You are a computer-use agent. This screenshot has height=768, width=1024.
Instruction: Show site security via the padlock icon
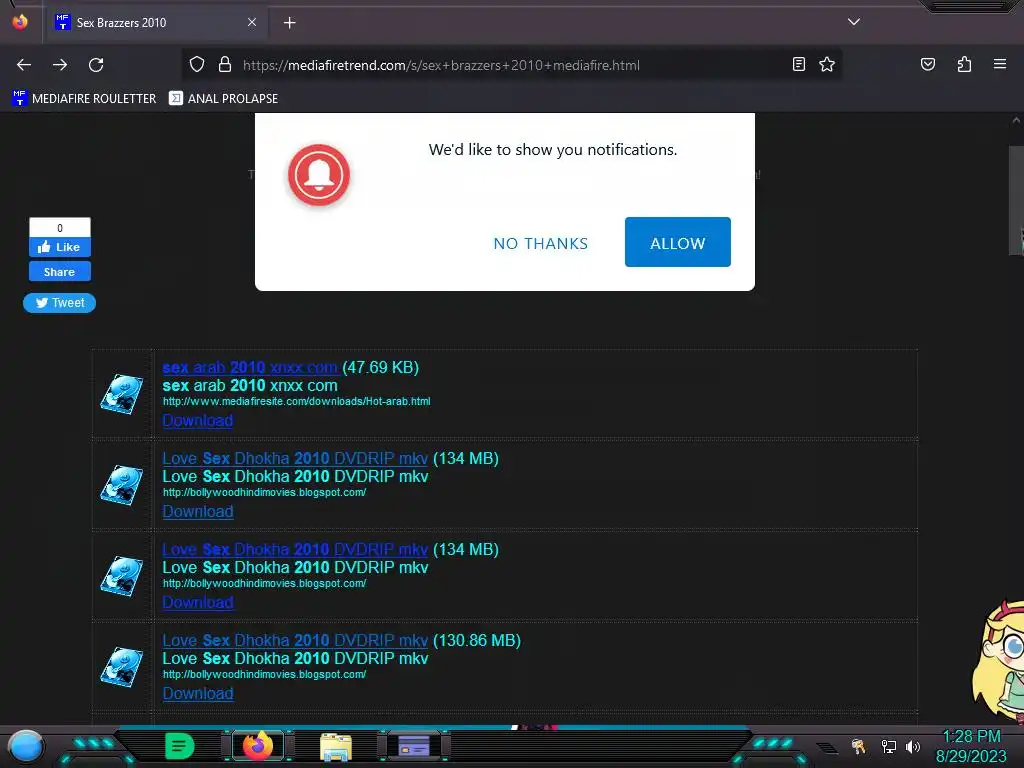point(225,65)
